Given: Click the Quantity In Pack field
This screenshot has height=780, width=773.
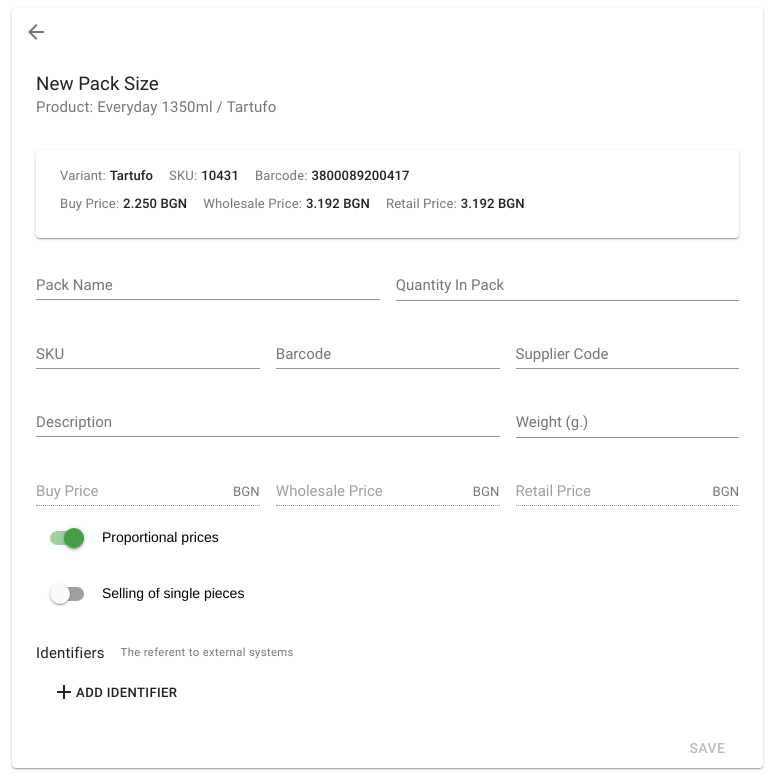Looking at the screenshot, I should [x=567, y=286].
